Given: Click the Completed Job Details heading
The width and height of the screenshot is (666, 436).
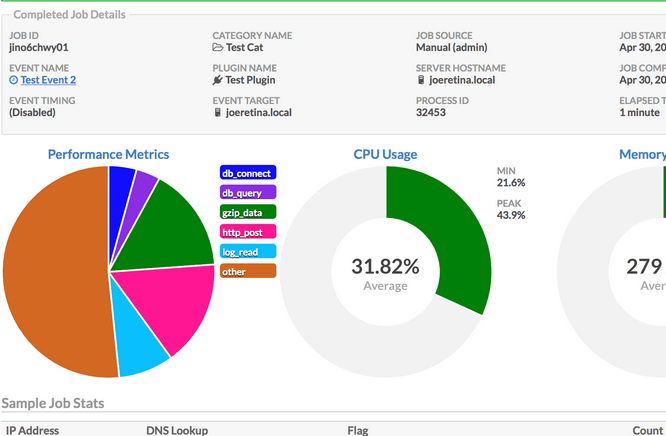Looking at the screenshot, I should [69, 14].
